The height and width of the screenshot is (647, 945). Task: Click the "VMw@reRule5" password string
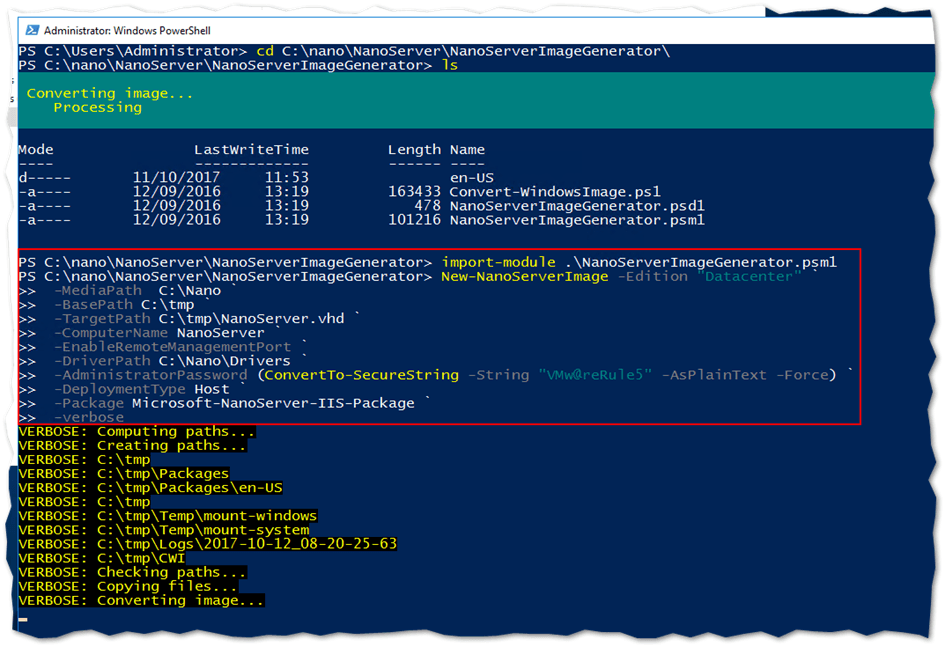pyautogui.click(x=595, y=375)
